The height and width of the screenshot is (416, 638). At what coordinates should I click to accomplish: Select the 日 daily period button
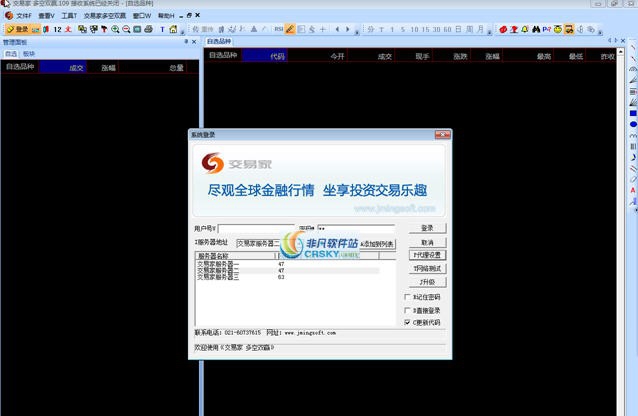point(458,29)
